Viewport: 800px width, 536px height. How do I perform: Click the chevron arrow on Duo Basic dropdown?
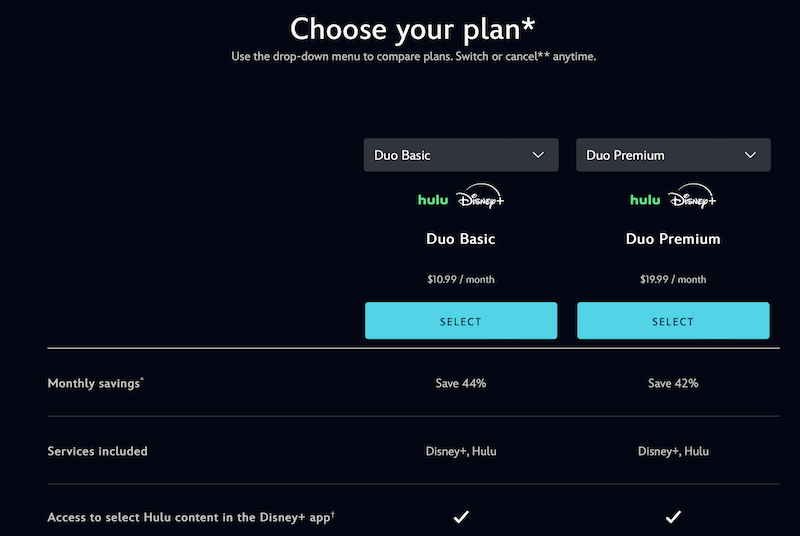(x=538, y=155)
